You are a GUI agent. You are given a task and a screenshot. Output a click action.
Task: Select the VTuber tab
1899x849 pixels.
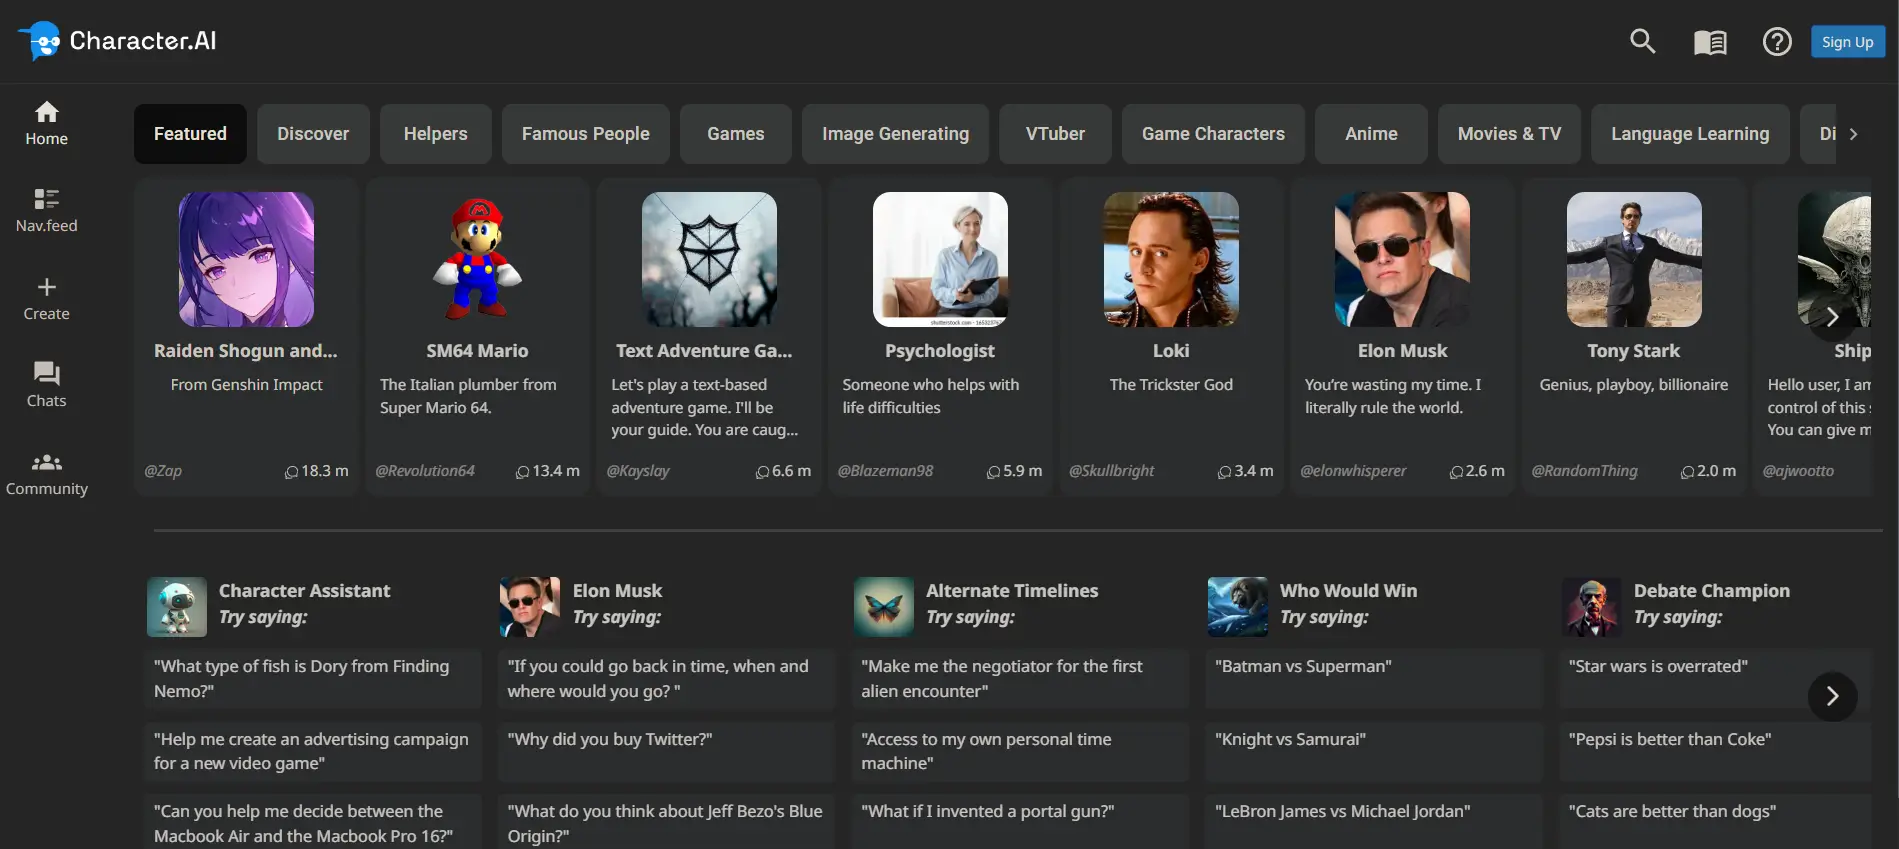point(1055,134)
